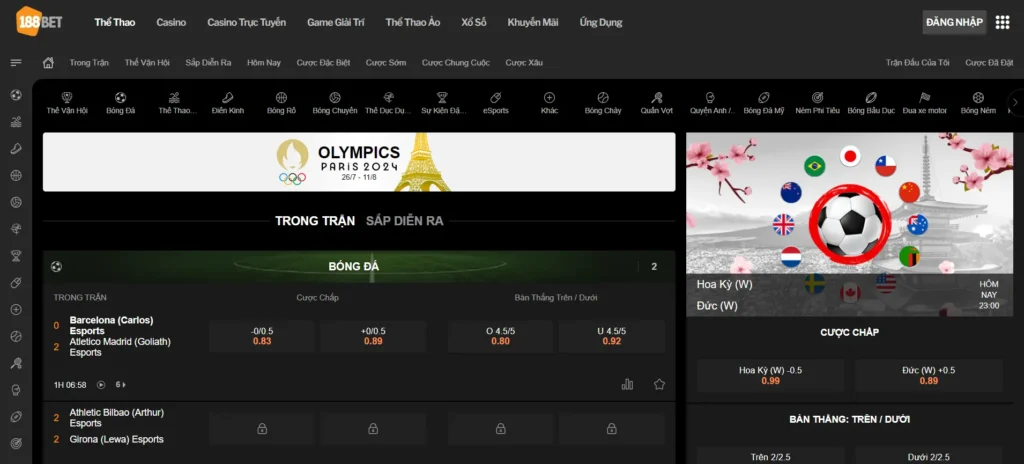Expand the 6 more markets arrow

[x=121, y=385]
